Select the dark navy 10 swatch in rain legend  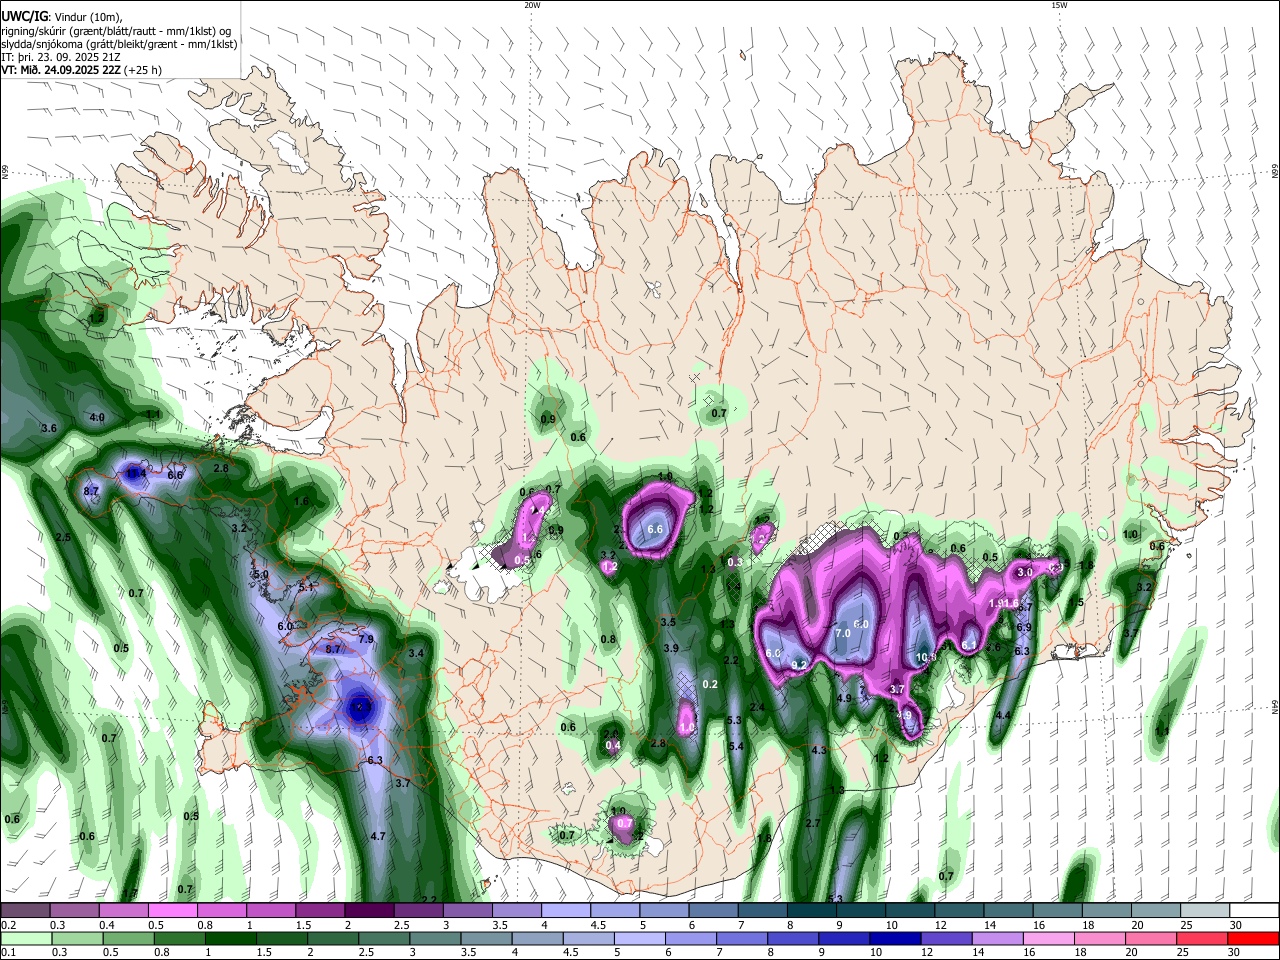pyautogui.click(x=894, y=938)
